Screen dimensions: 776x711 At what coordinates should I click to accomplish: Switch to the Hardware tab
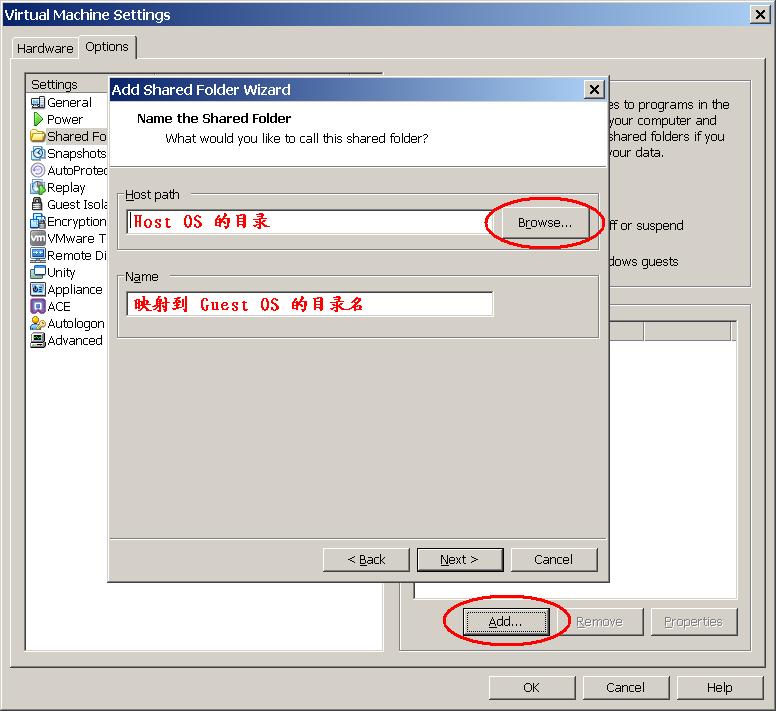[45, 48]
